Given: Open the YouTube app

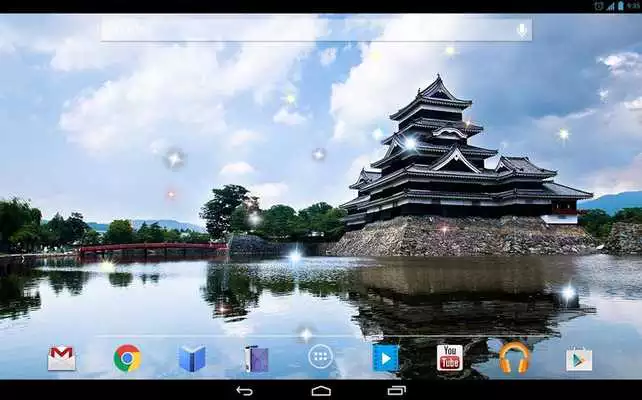Looking at the screenshot, I should point(450,358).
